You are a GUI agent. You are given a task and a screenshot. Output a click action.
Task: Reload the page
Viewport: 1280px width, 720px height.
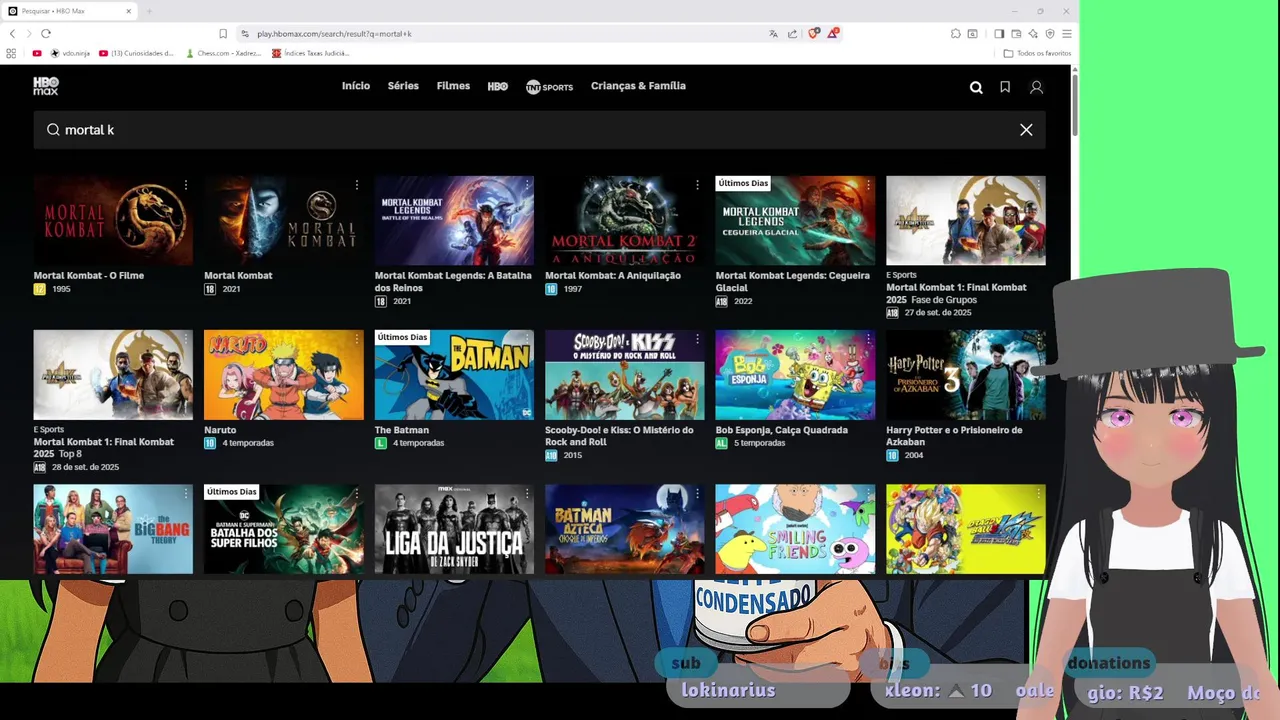click(x=46, y=33)
